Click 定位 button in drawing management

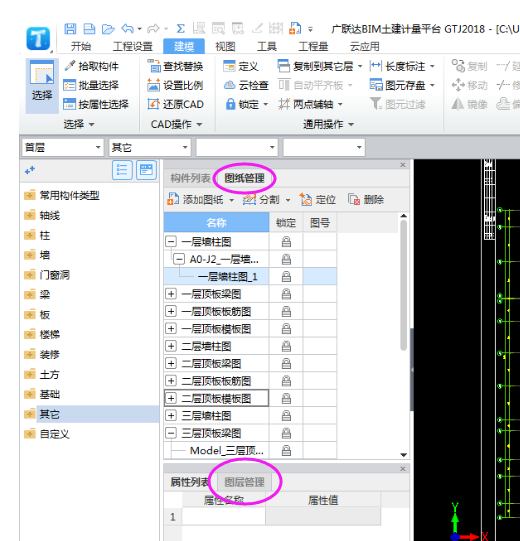[x=317, y=199]
